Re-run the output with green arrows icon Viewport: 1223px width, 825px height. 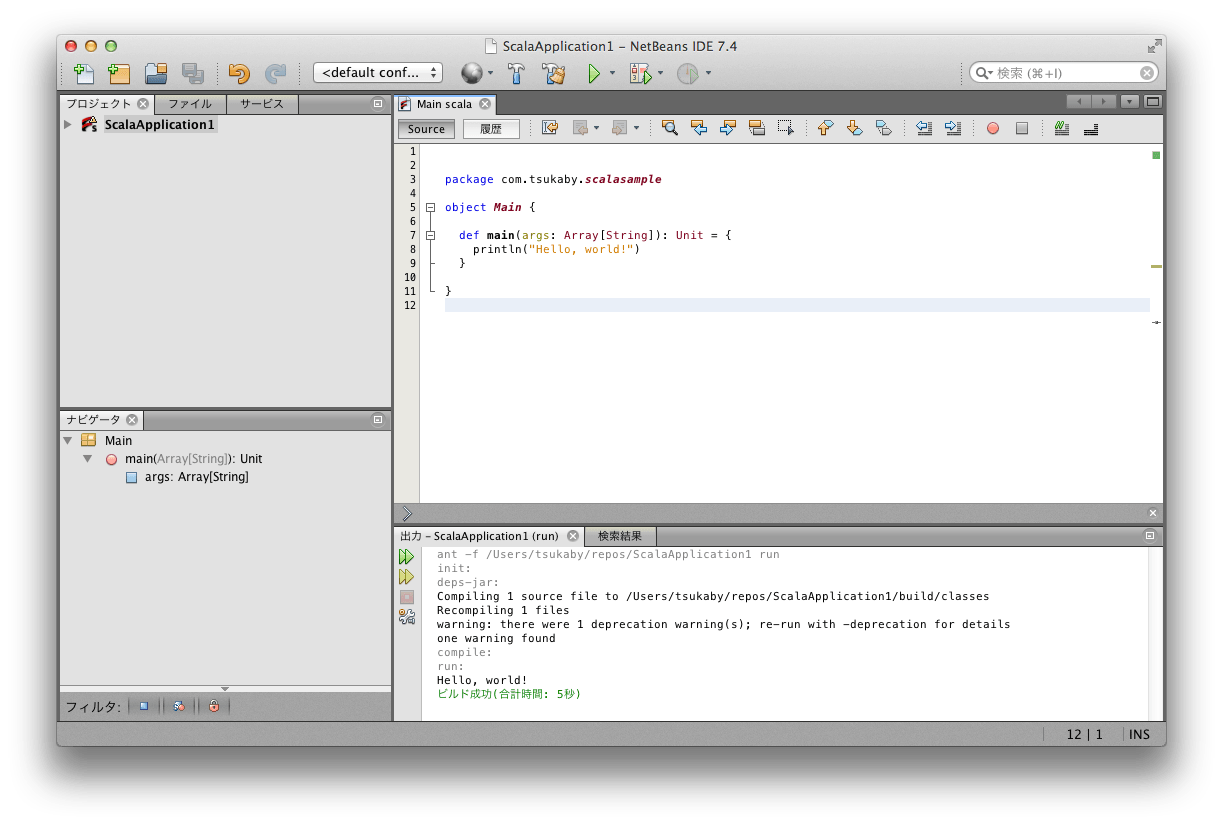(406, 556)
